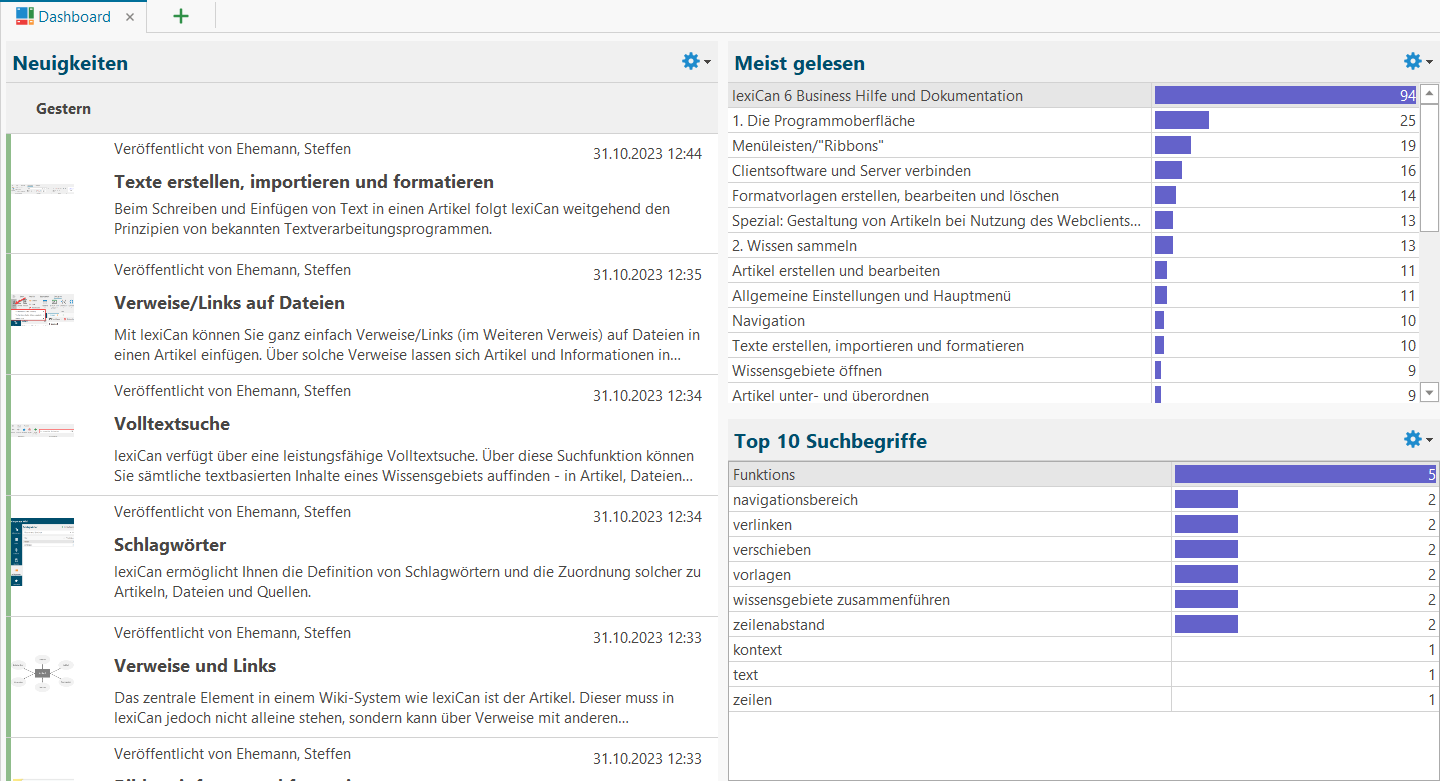Screen dimensions: 1440x781
Task: Select "Wissensgebiete öffnen" row
Action: [x=1073, y=371]
